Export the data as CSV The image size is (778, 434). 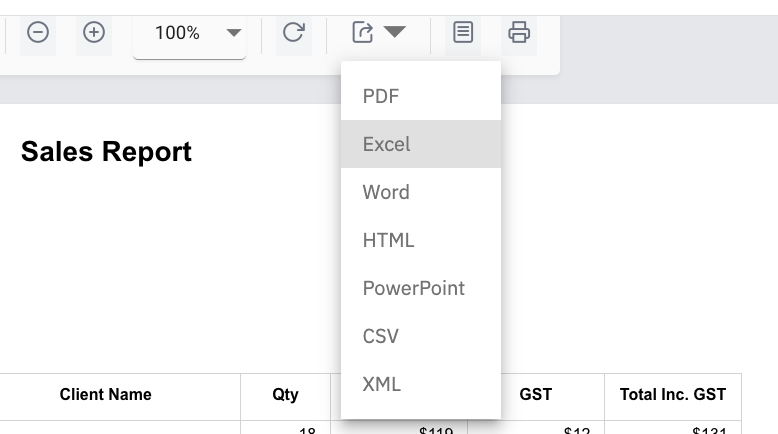pyautogui.click(x=381, y=336)
